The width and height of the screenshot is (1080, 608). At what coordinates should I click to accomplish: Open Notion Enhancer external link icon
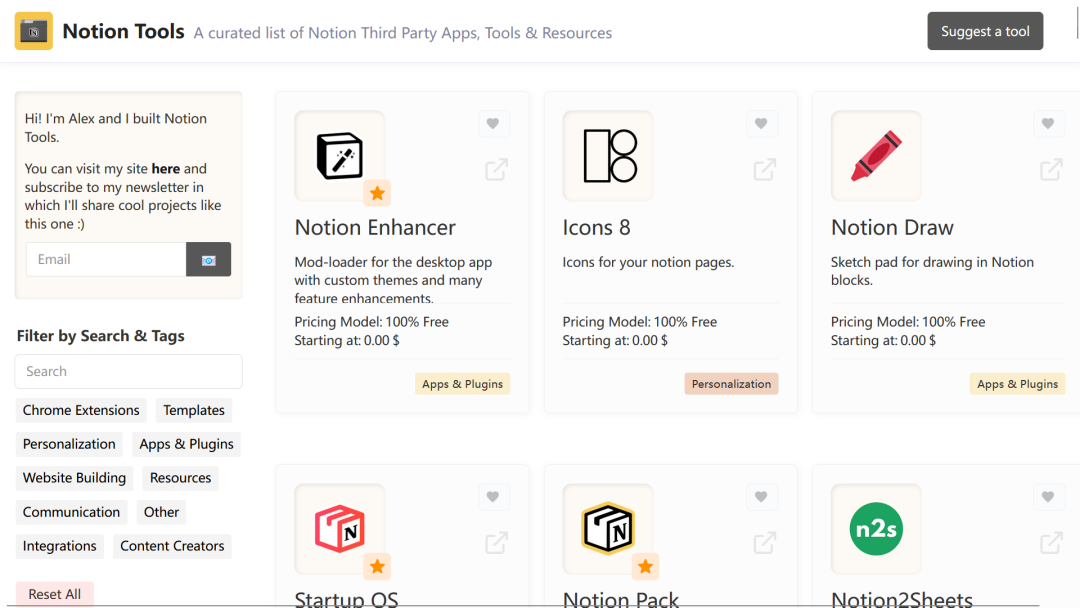(497, 169)
